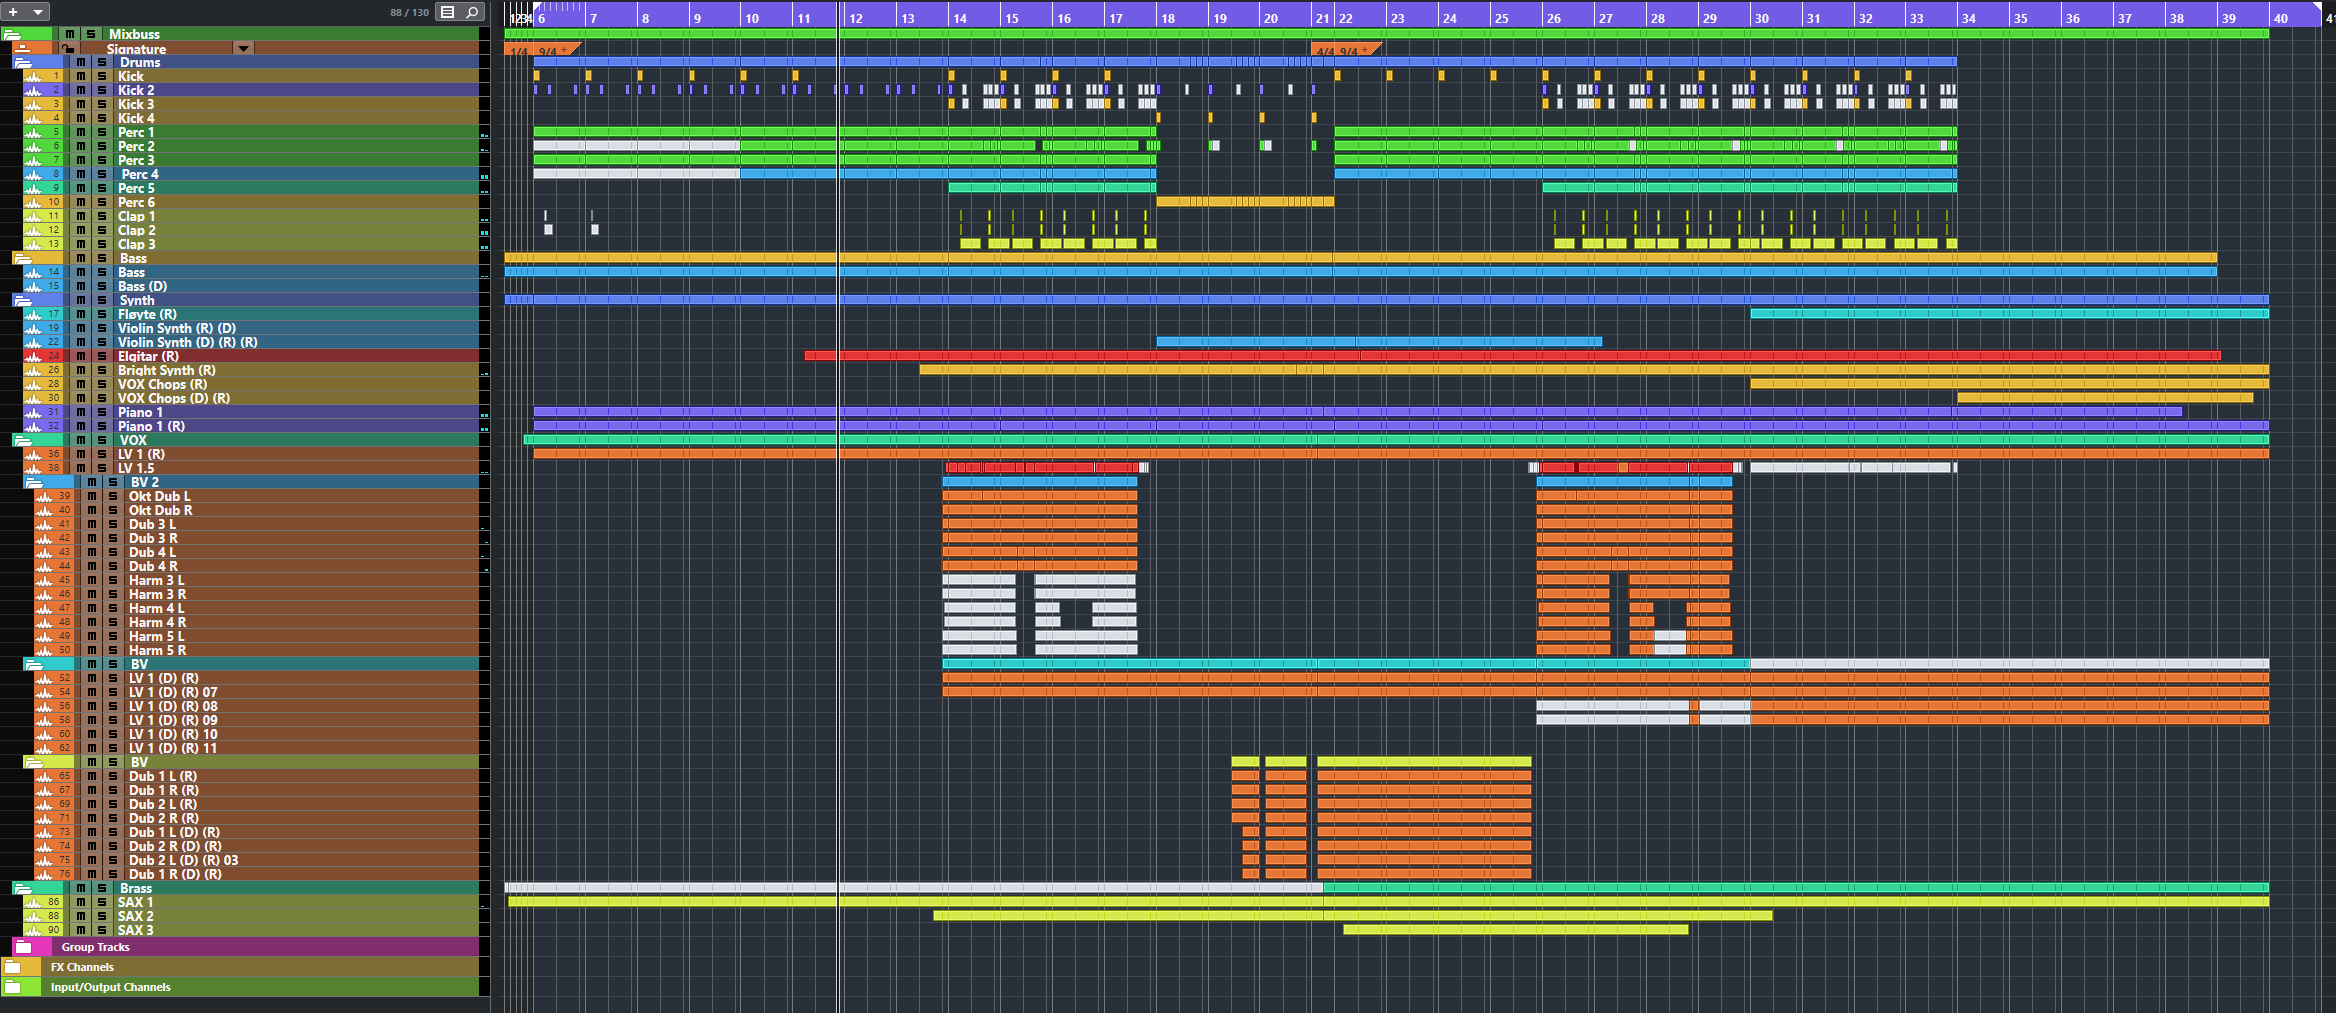This screenshot has width=2336, height=1013.
Task: Open the Add Track preset dropdown arrow
Action: [38, 12]
